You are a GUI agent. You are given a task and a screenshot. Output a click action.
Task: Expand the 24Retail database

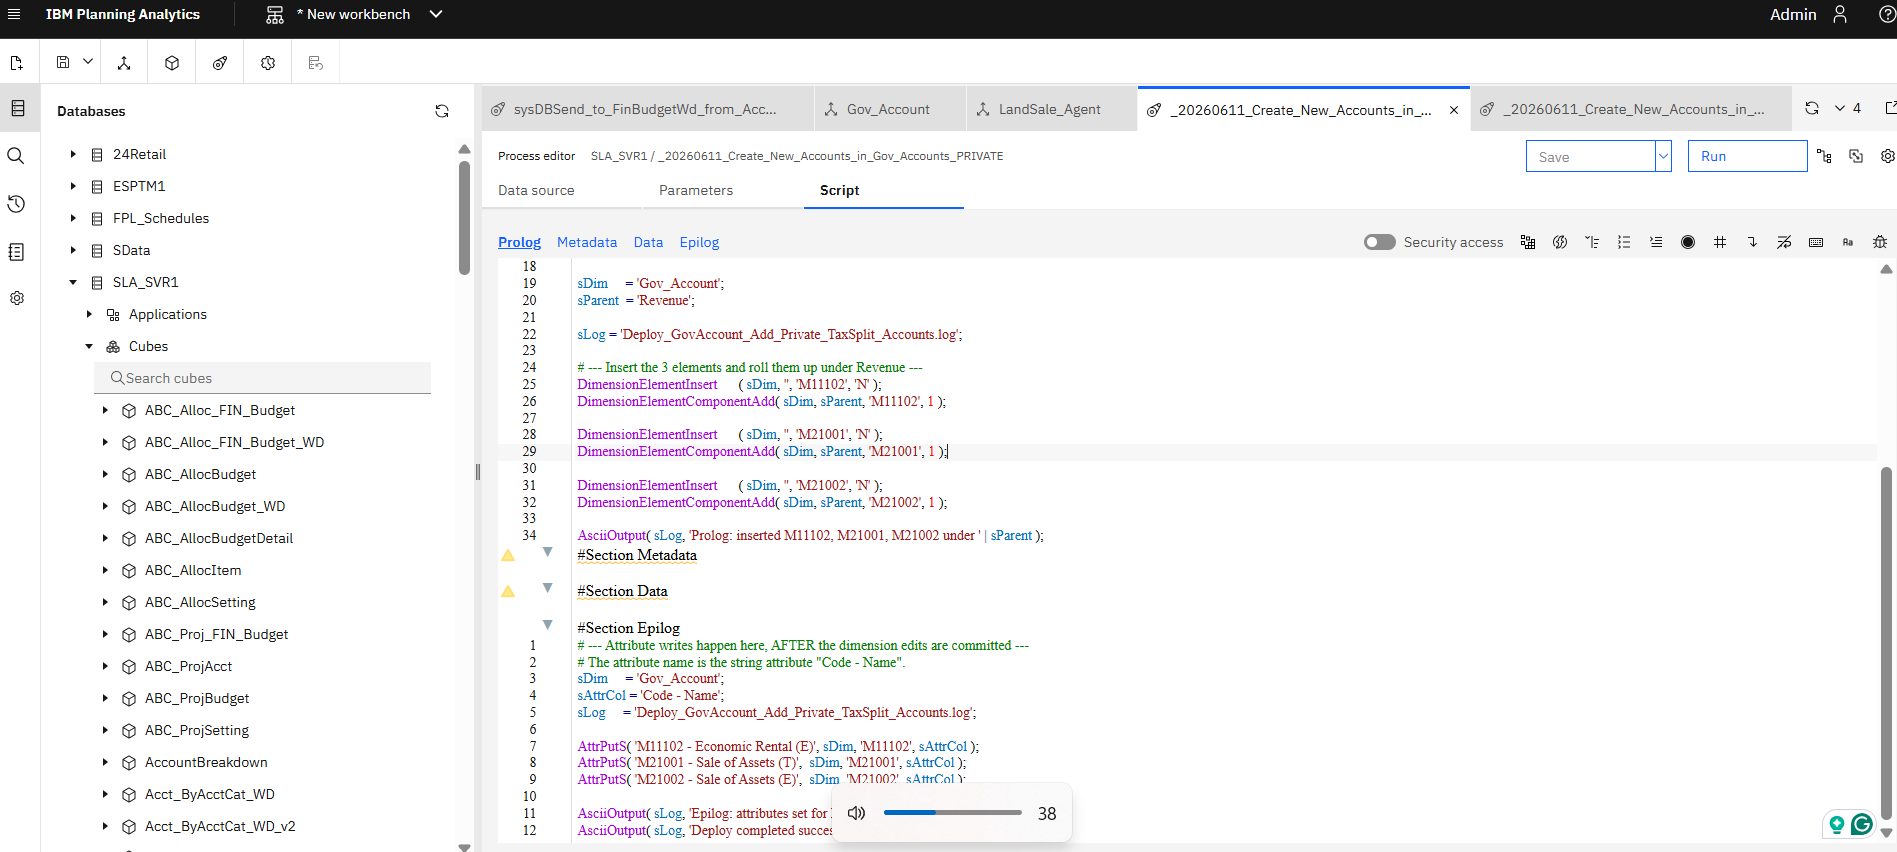pyautogui.click(x=73, y=154)
